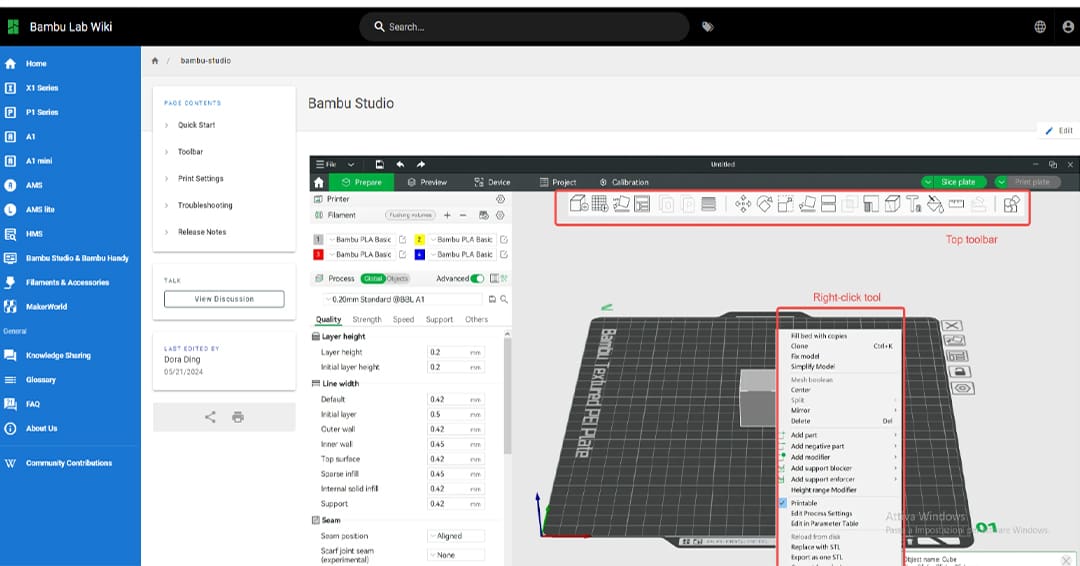Select the Scale tool in top toolbar

(x=785, y=204)
